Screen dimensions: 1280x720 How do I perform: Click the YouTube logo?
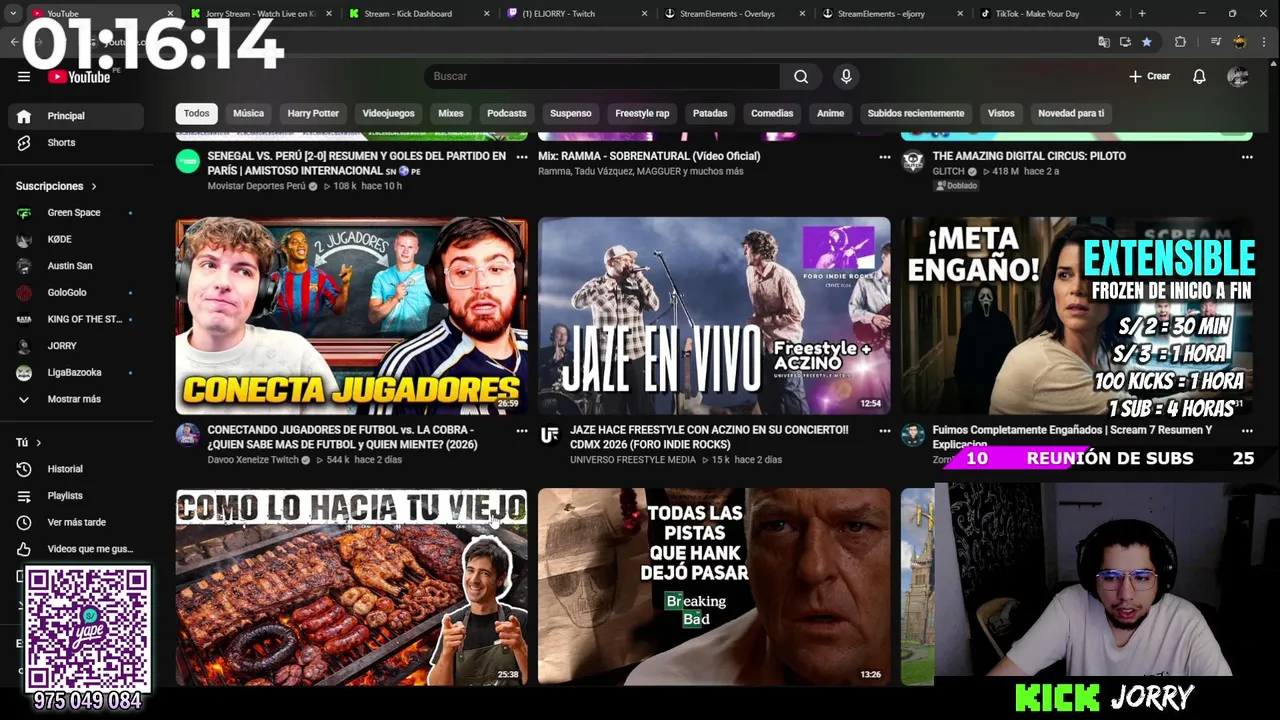pyautogui.click(x=79, y=77)
